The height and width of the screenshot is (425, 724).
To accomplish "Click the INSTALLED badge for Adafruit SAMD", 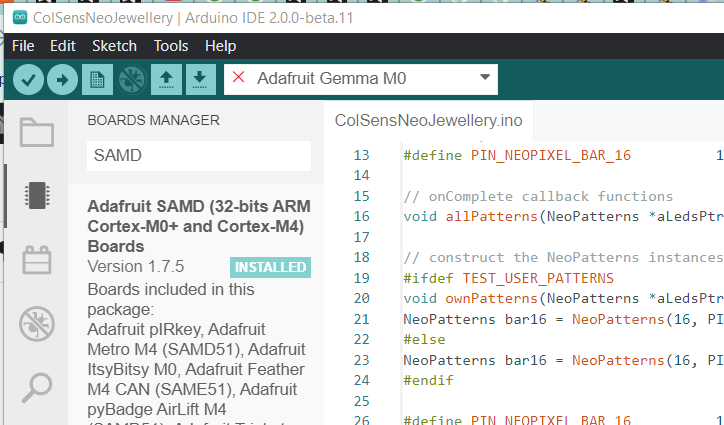I will click(x=270, y=267).
